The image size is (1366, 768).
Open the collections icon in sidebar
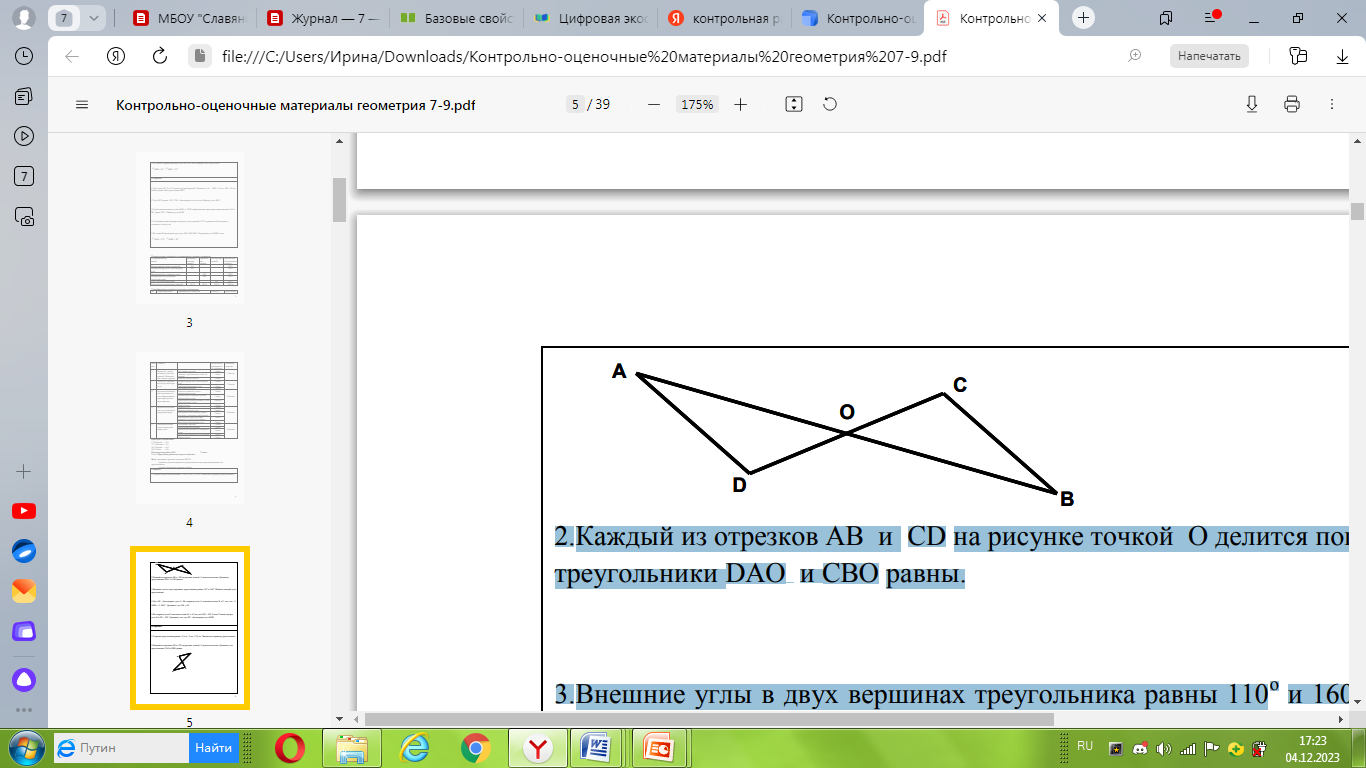(24, 96)
